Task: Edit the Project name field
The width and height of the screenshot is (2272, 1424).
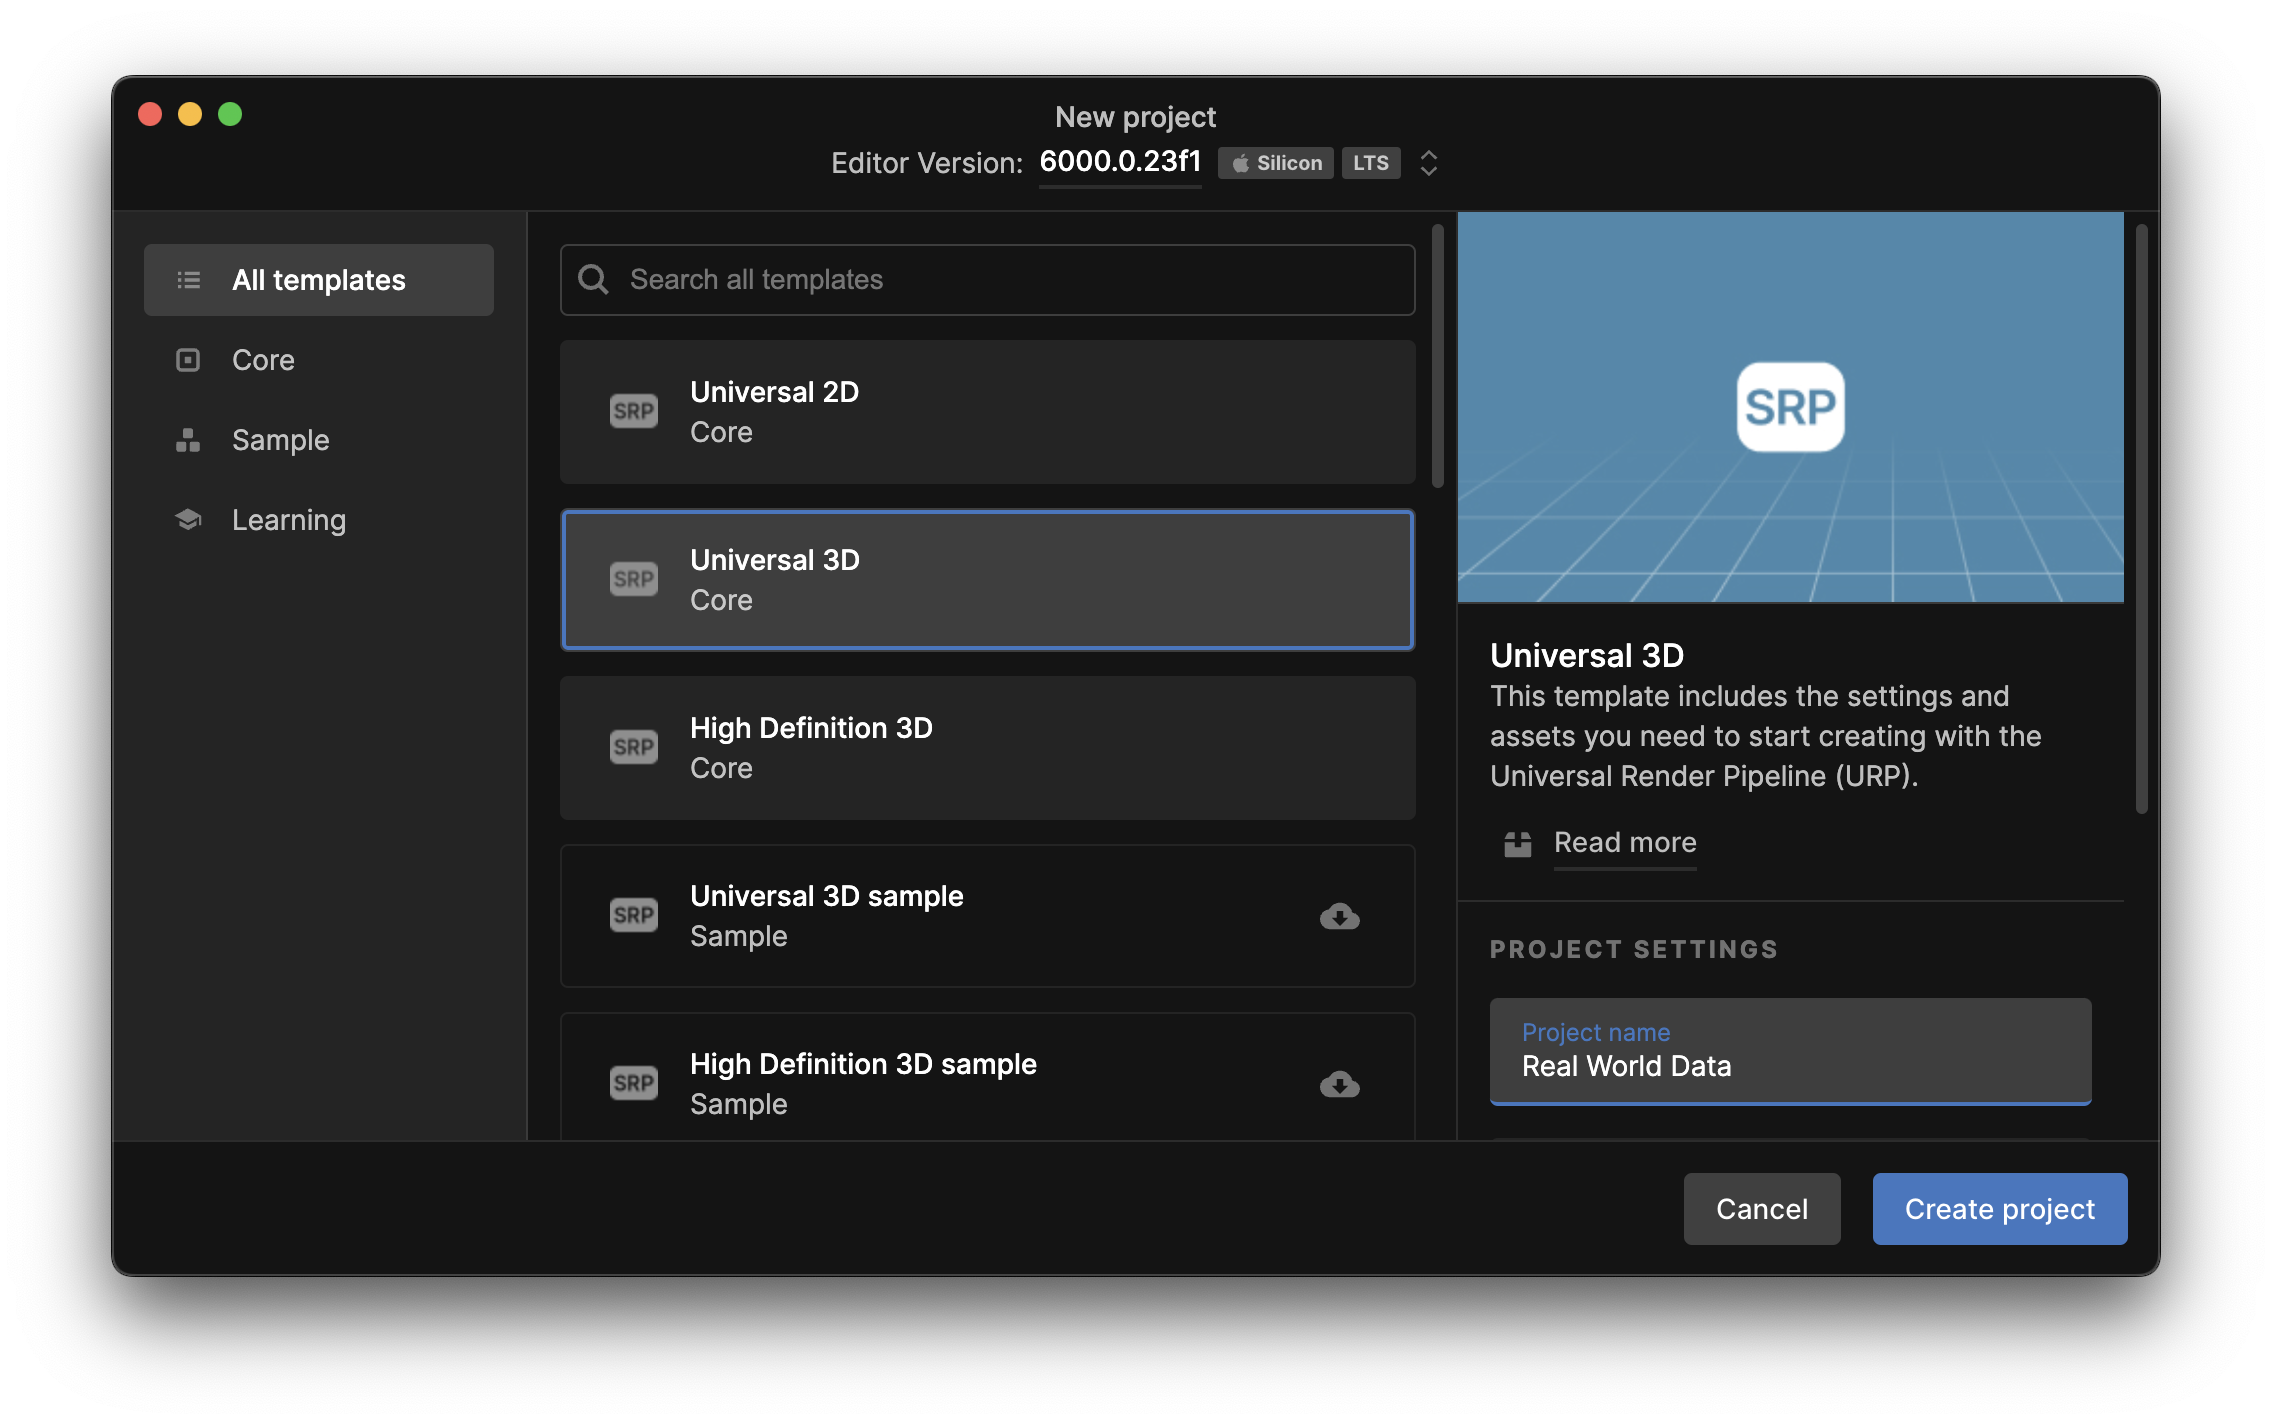Action: tap(1790, 1051)
